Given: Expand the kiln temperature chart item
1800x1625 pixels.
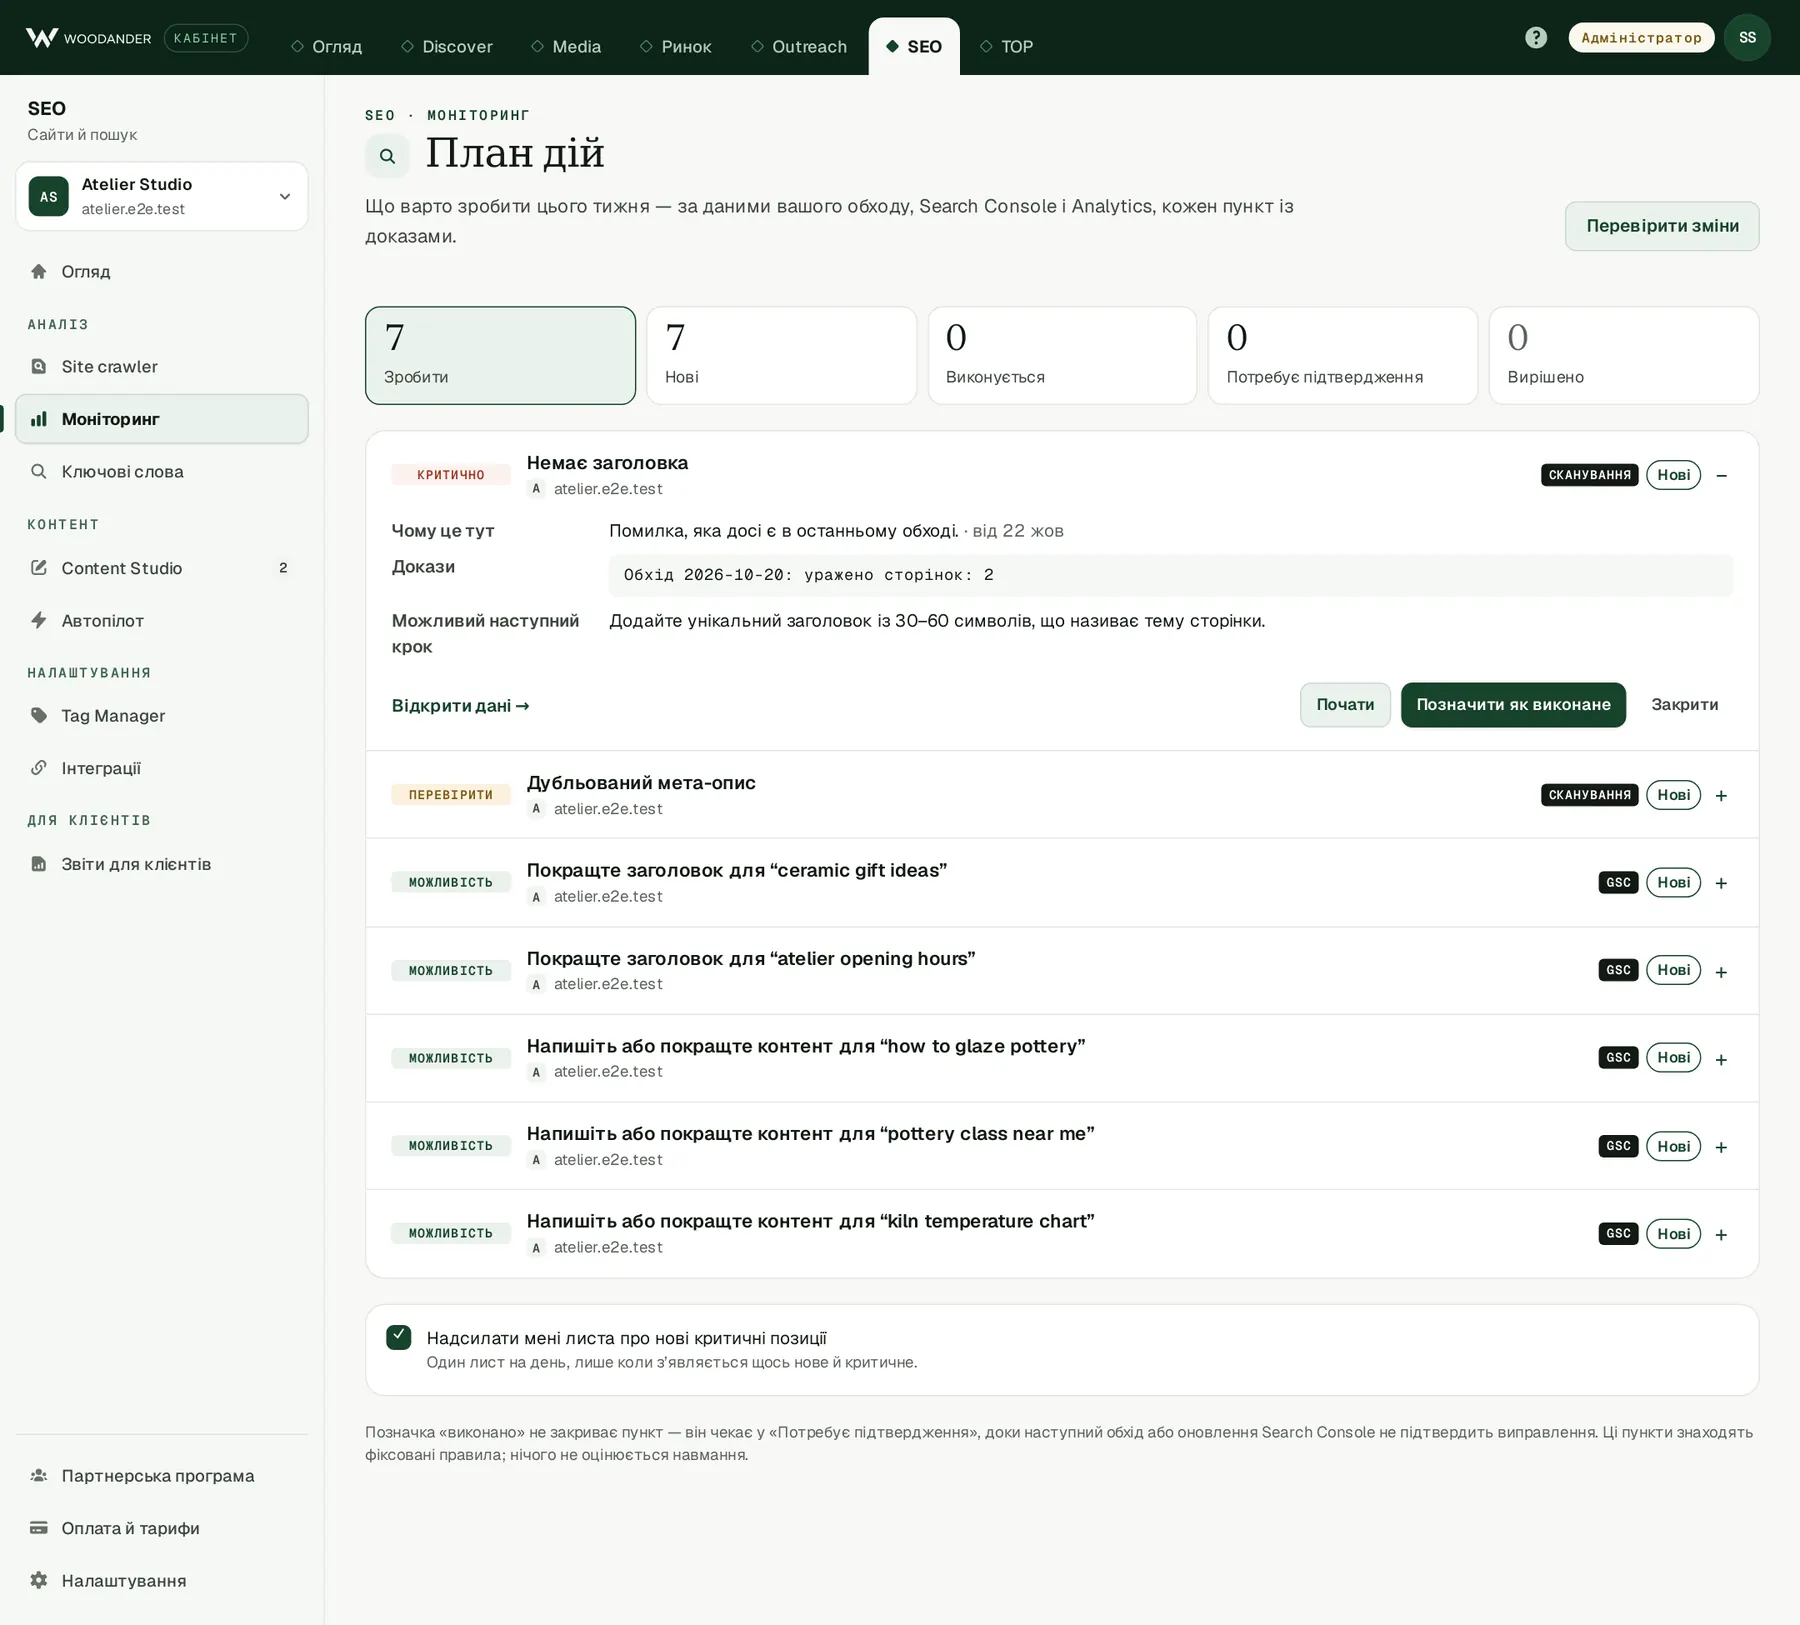Looking at the screenshot, I should (1721, 1234).
